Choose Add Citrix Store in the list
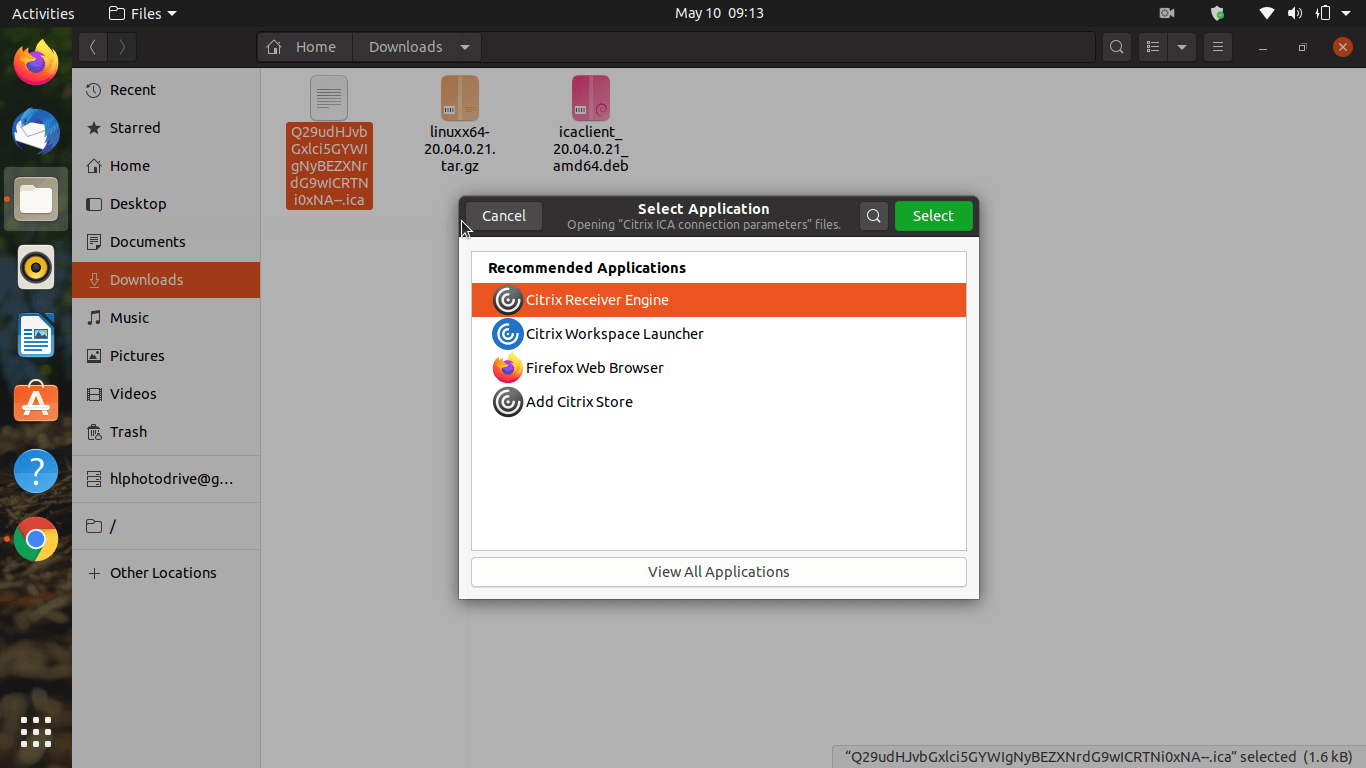The image size is (1366, 768). [x=719, y=402]
